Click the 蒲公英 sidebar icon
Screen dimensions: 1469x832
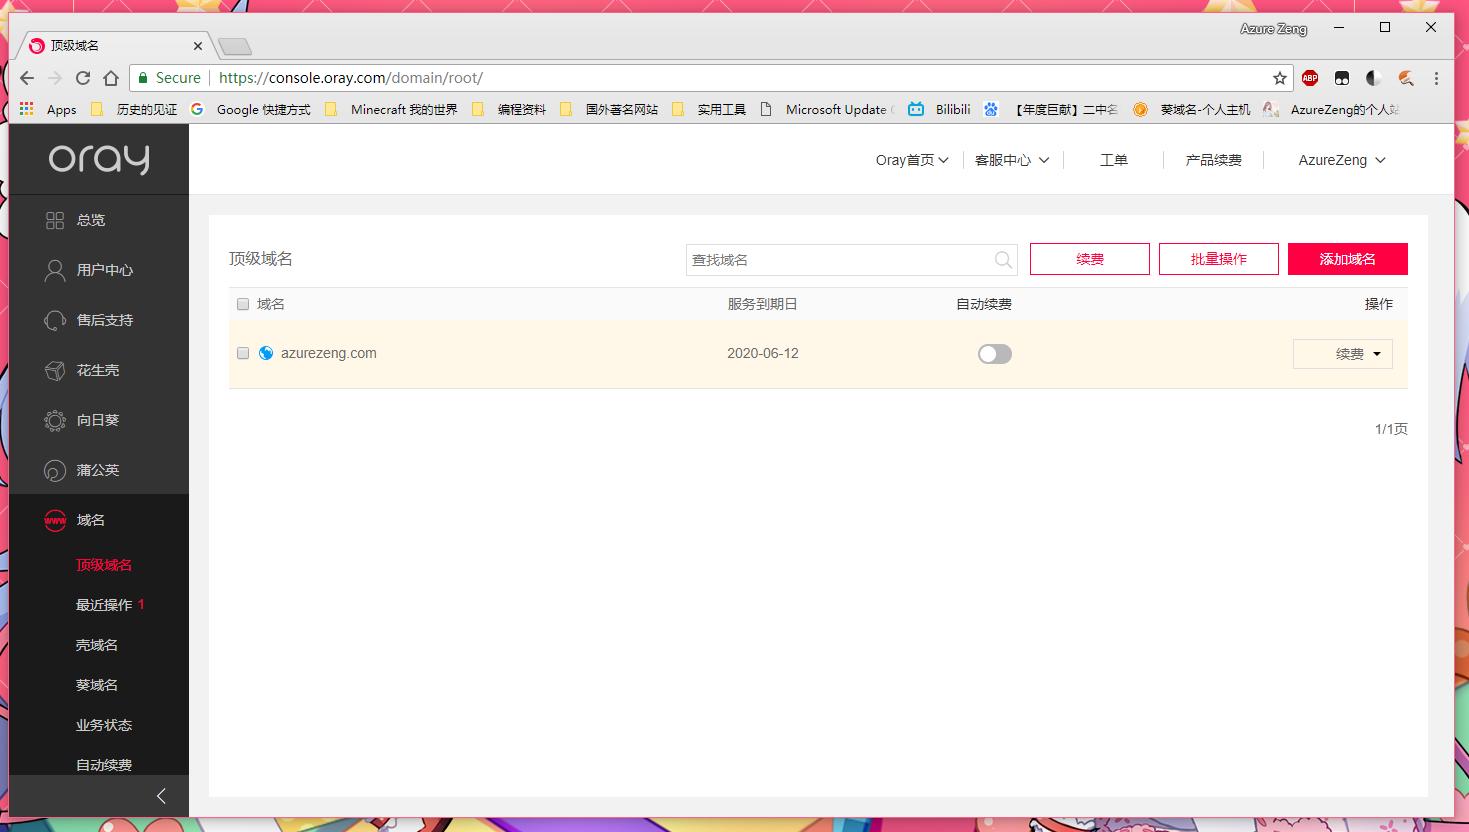tap(55, 470)
